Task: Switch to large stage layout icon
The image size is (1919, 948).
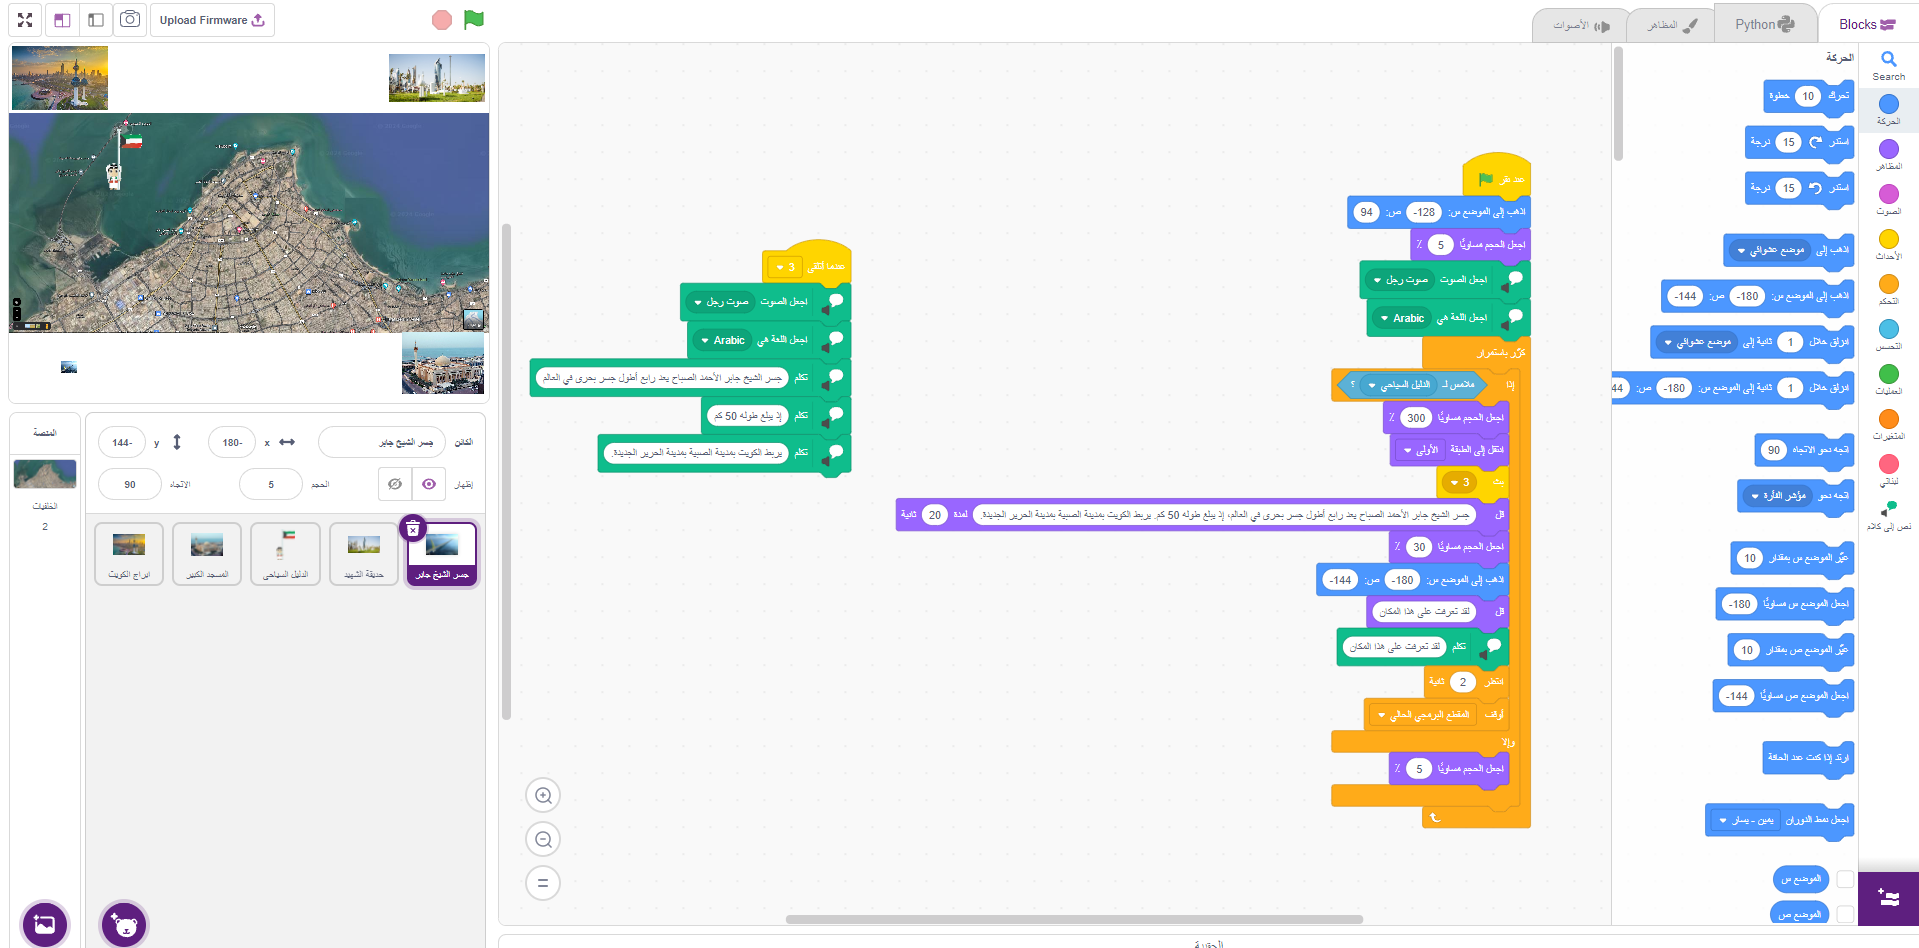Action: coord(96,20)
